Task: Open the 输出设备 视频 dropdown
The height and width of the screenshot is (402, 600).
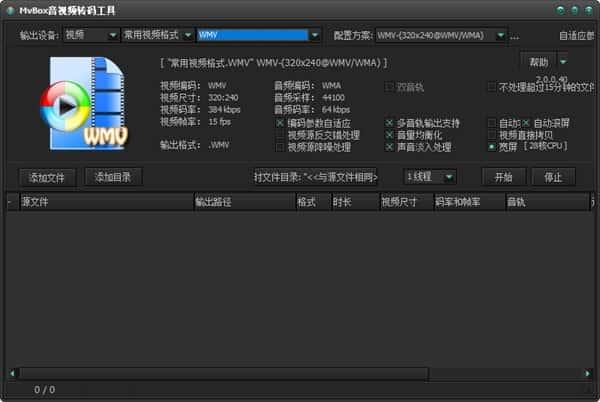Action: [90, 35]
